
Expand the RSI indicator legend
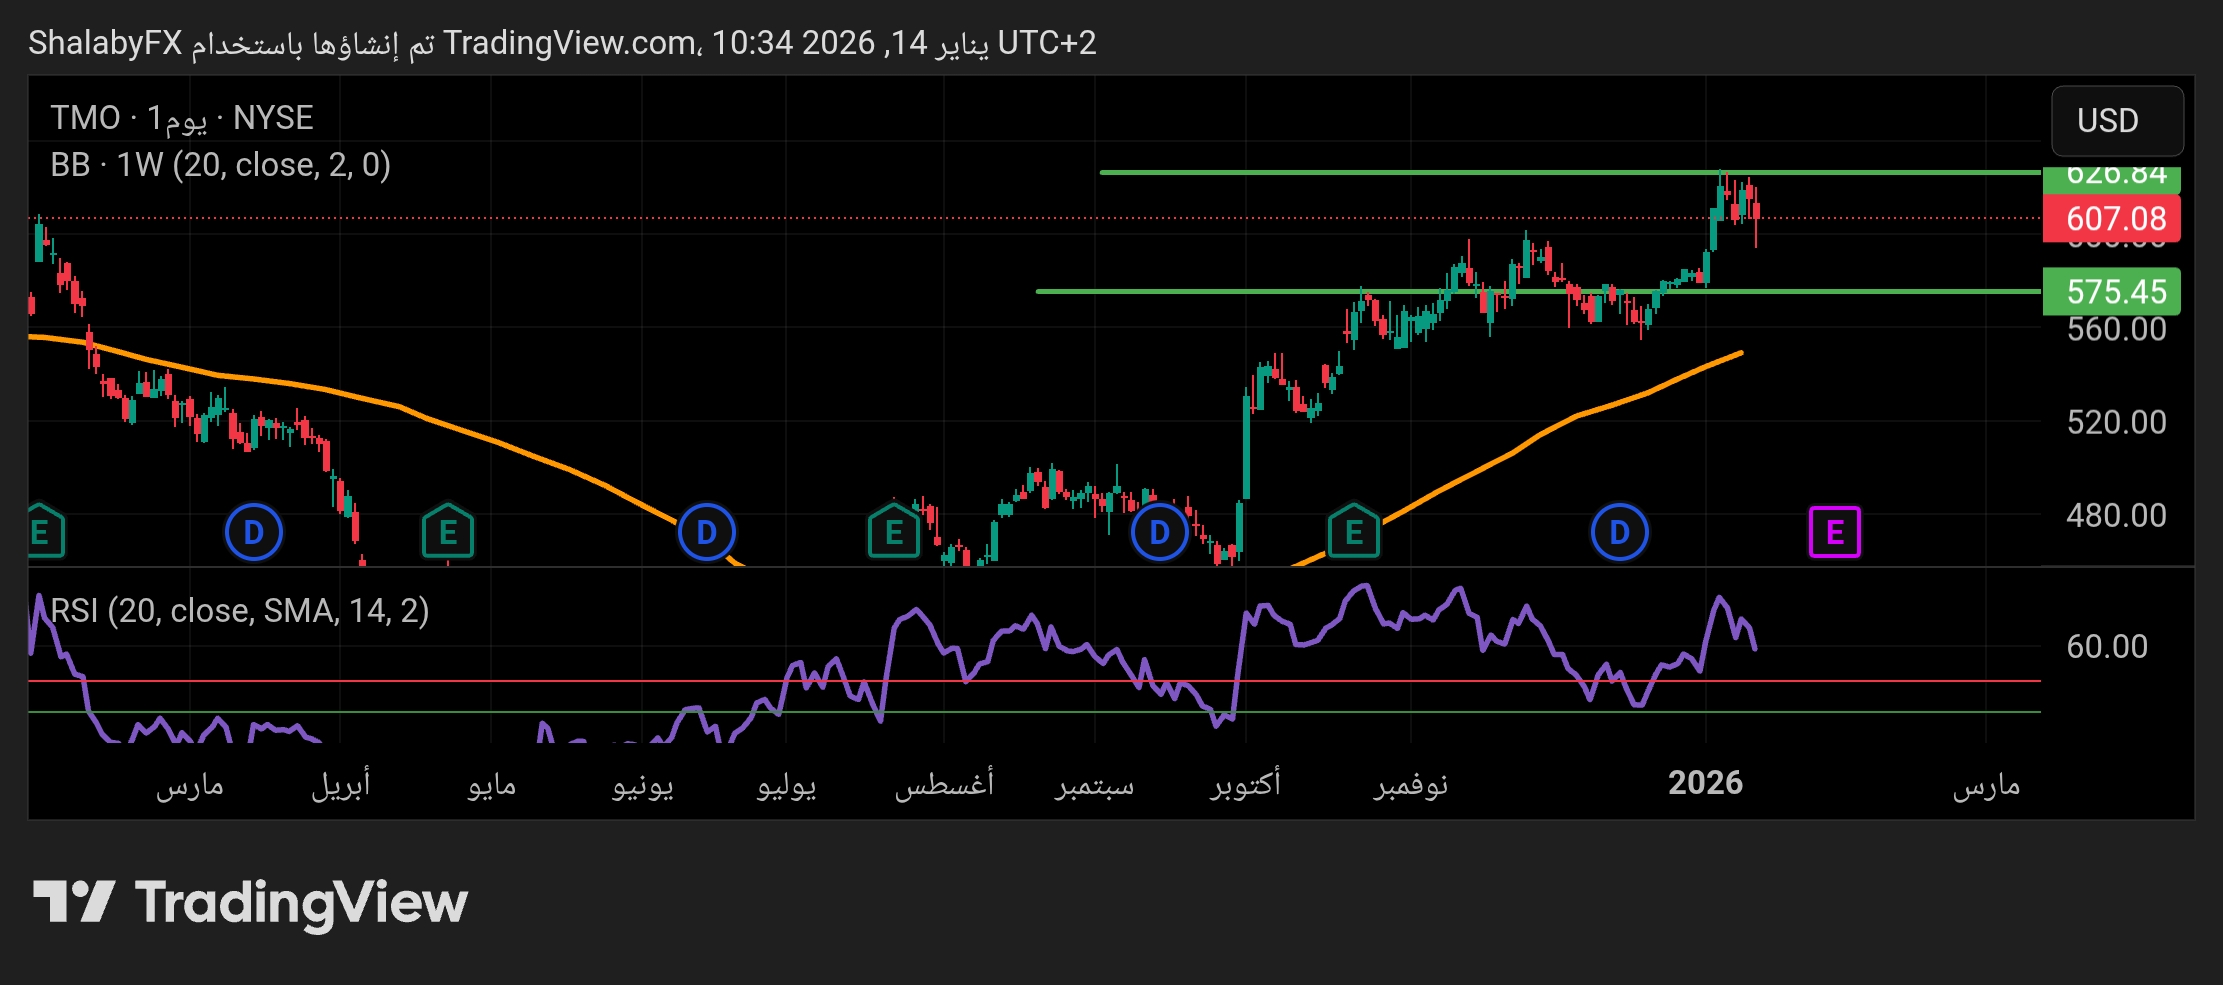click(240, 610)
